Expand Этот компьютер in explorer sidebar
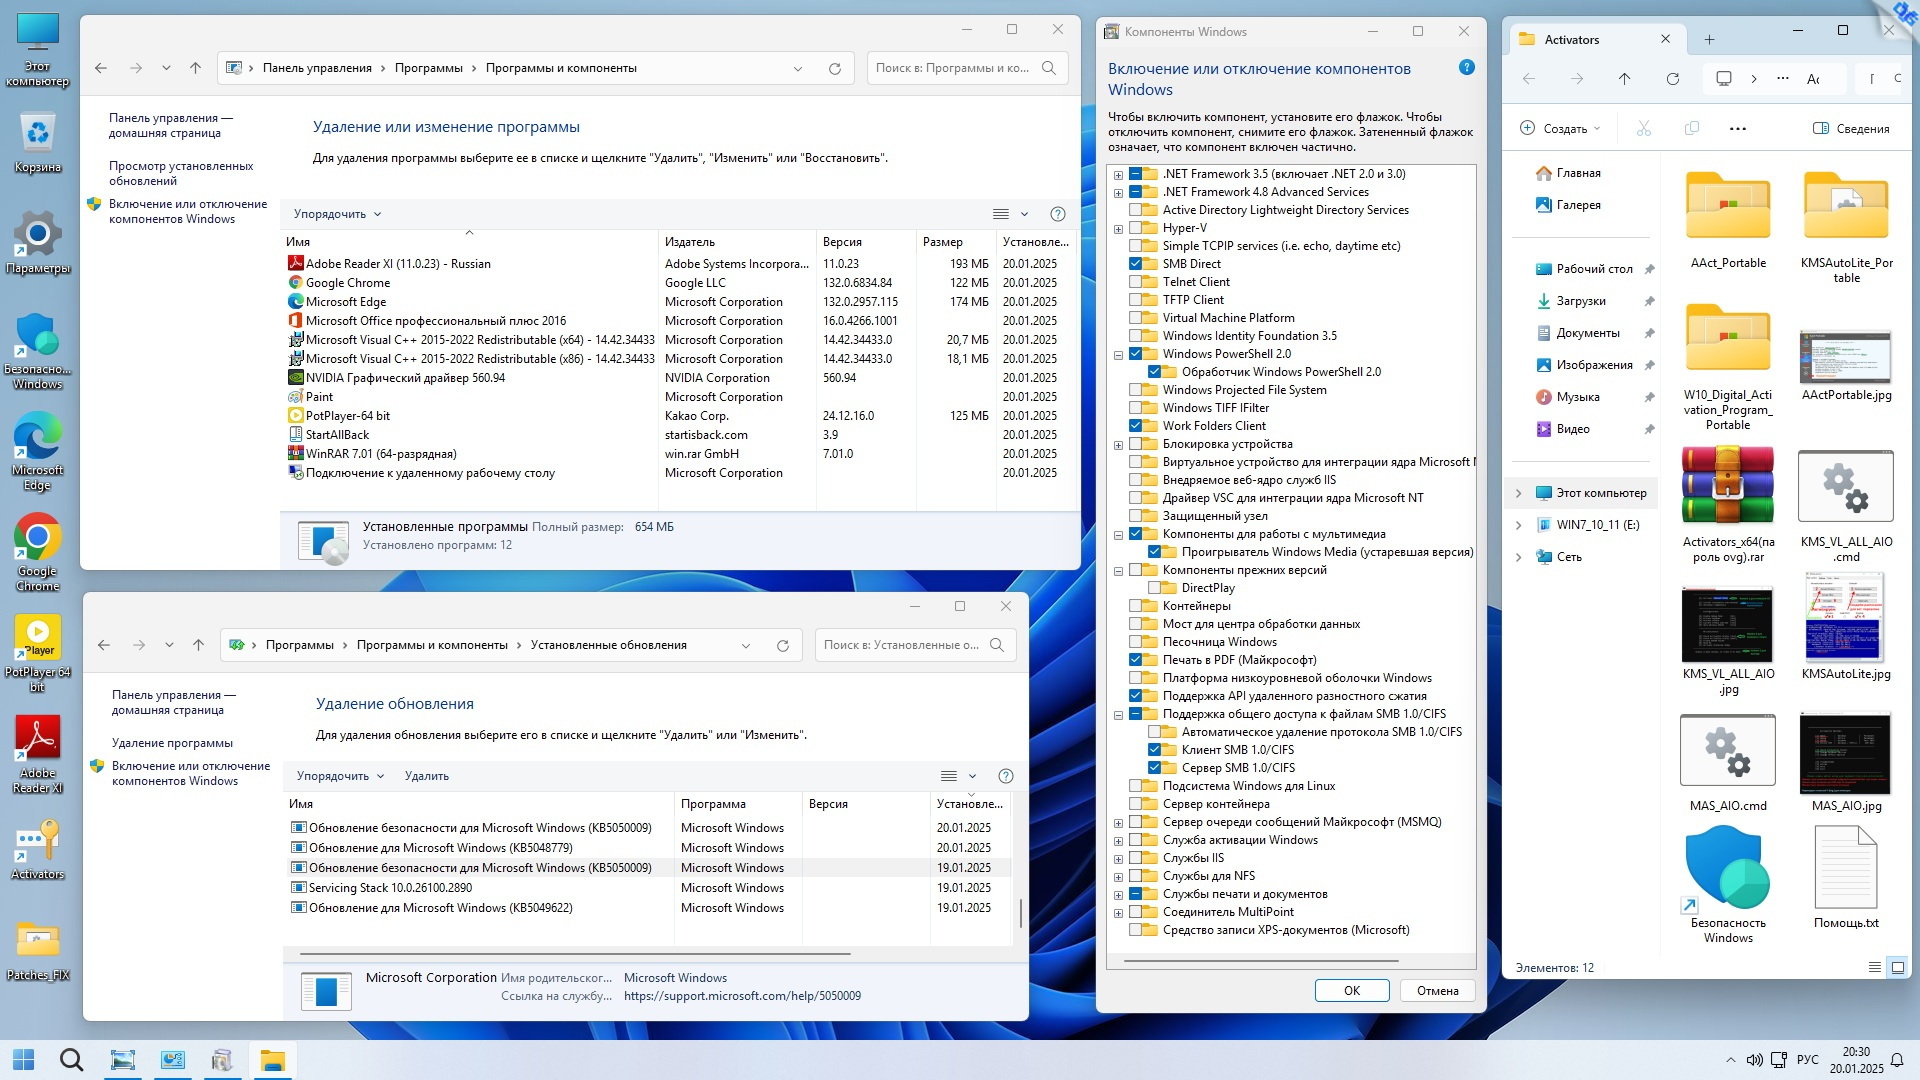Viewport: 1920px width, 1080px height. (1518, 493)
